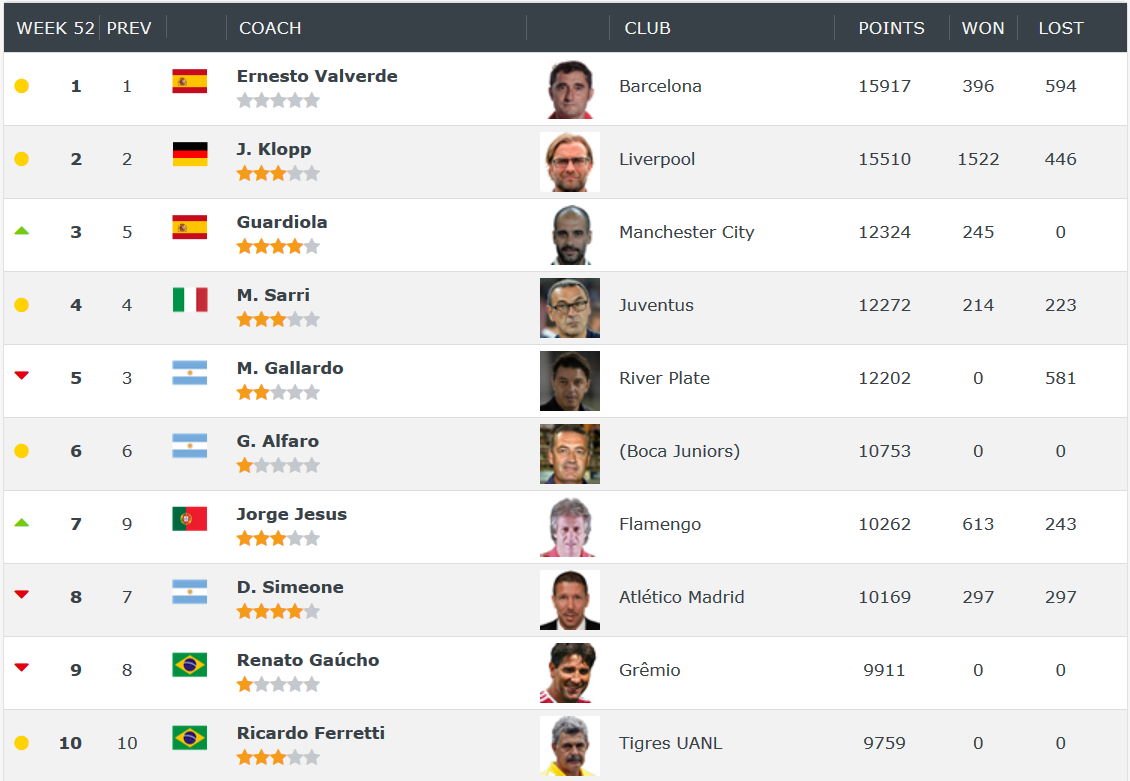The width and height of the screenshot is (1130, 781).
Task: Open the Manchester City club link
Action: (687, 232)
